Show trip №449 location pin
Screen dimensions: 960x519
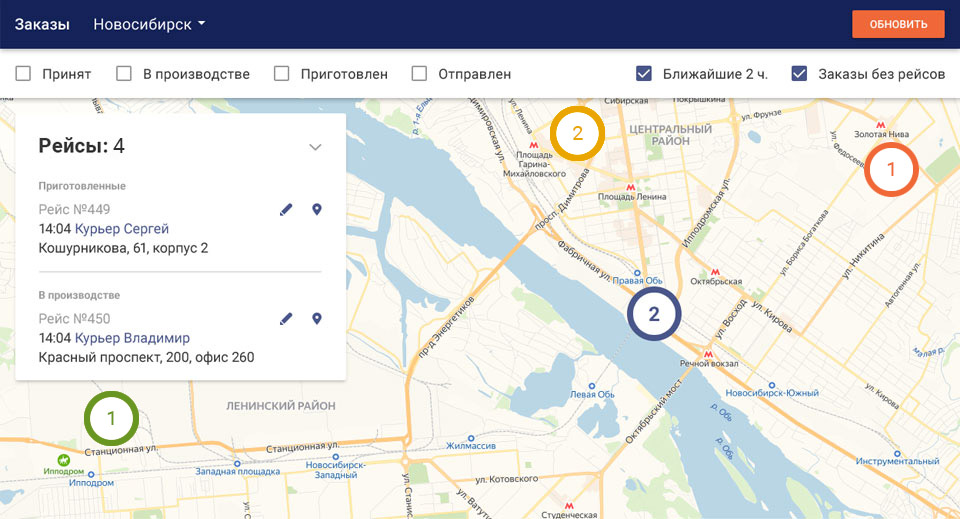(317, 209)
